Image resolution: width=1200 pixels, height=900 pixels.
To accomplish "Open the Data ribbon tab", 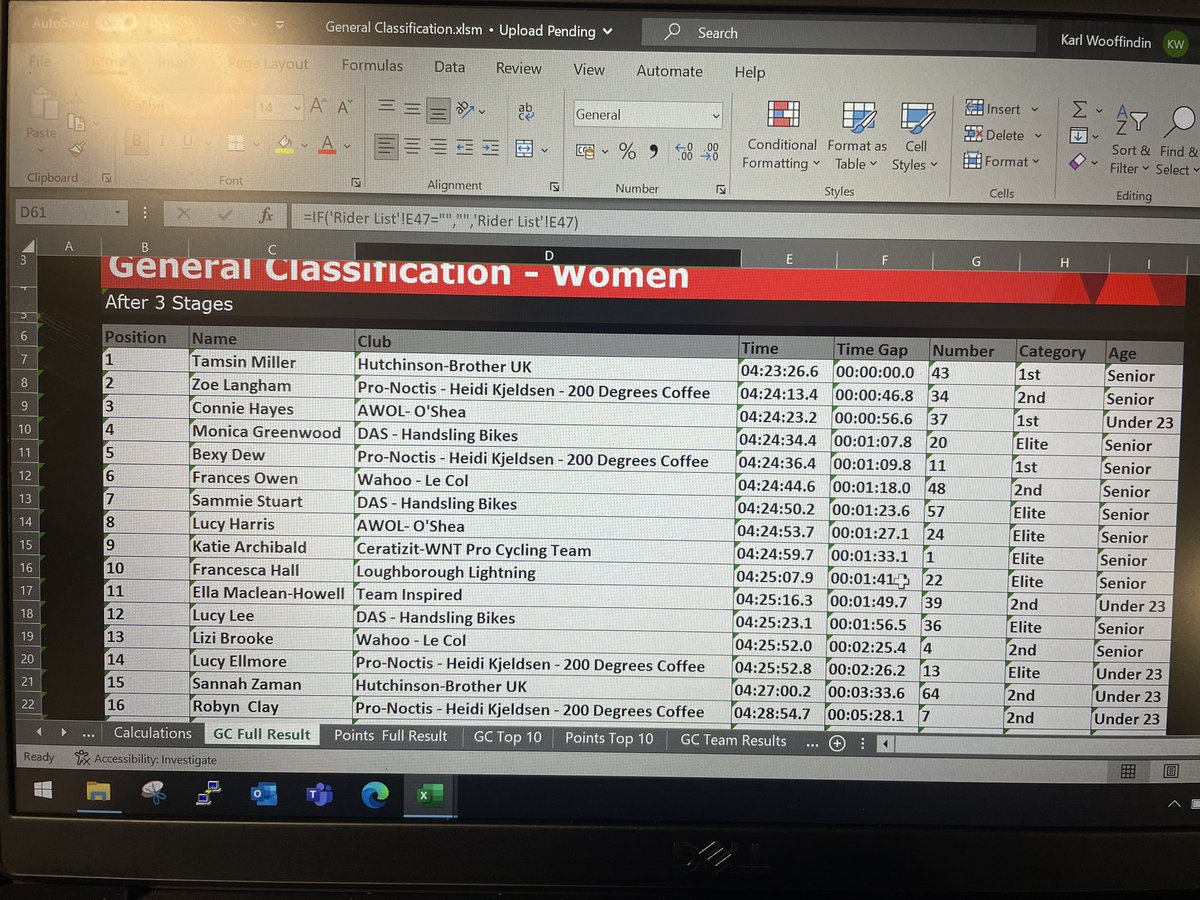I will click(449, 67).
